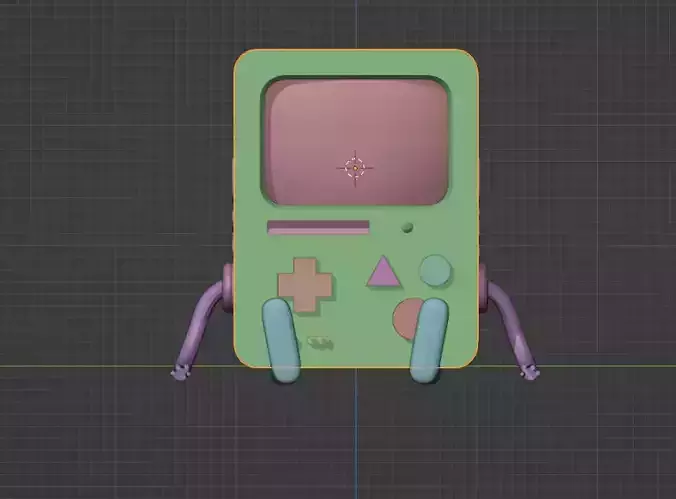Select the green round button beside the triangle

435,270
